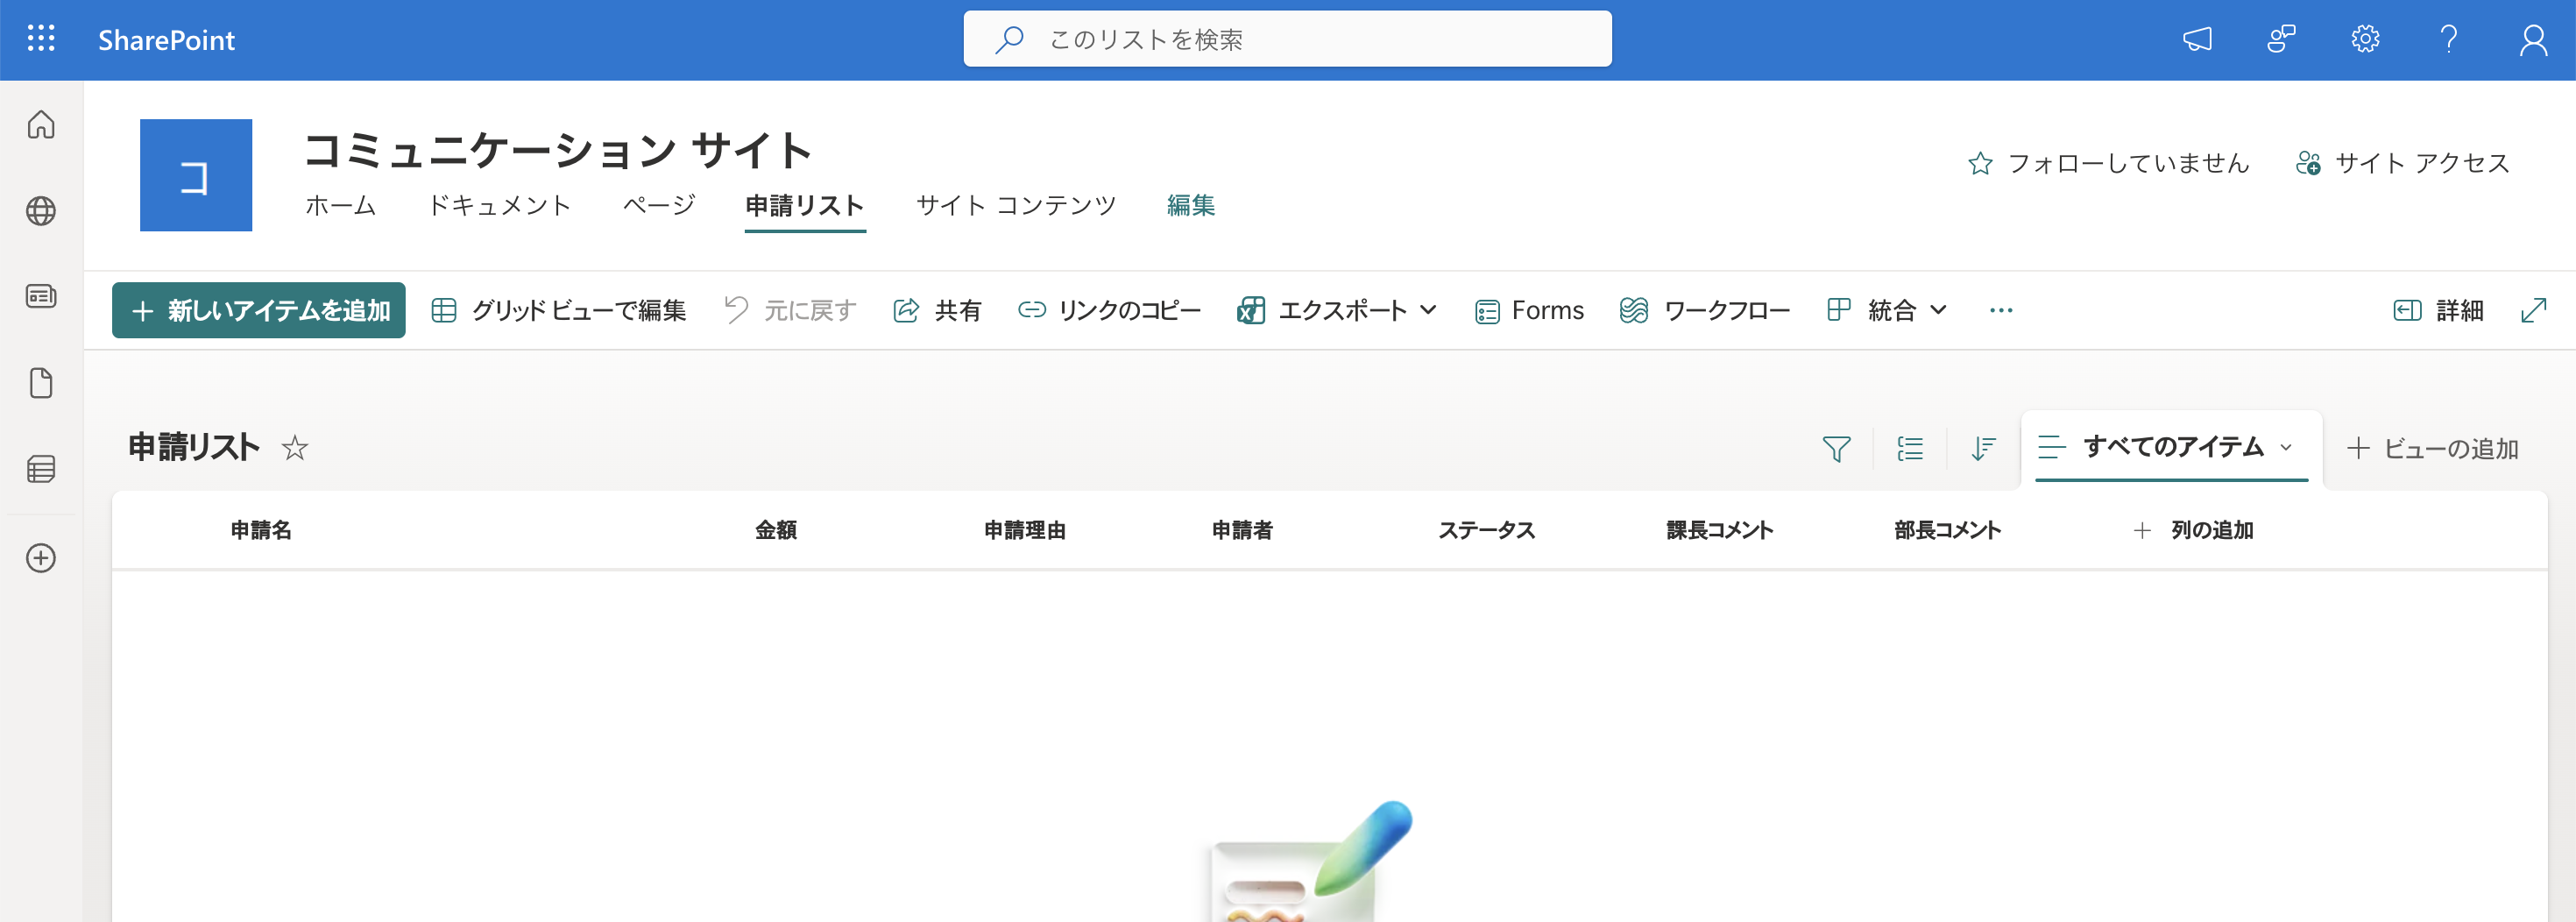Click the expand content arrow icon

click(x=2533, y=310)
